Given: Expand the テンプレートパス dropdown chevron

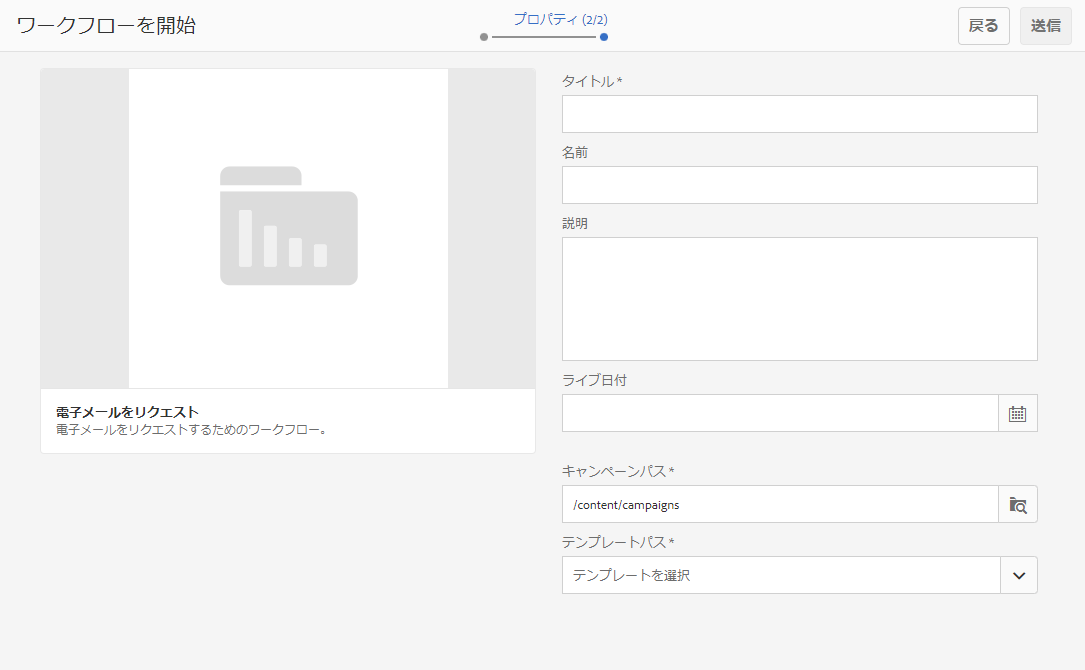Looking at the screenshot, I should (x=1019, y=575).
